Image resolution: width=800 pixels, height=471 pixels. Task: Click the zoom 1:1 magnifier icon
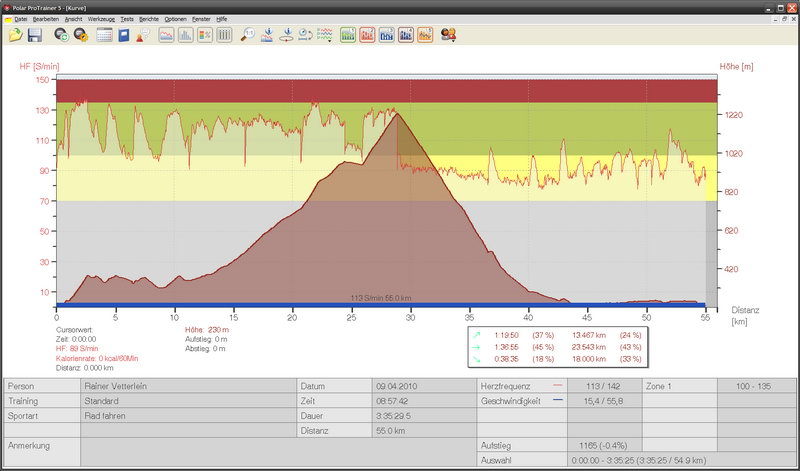click(x=247, y=35)
